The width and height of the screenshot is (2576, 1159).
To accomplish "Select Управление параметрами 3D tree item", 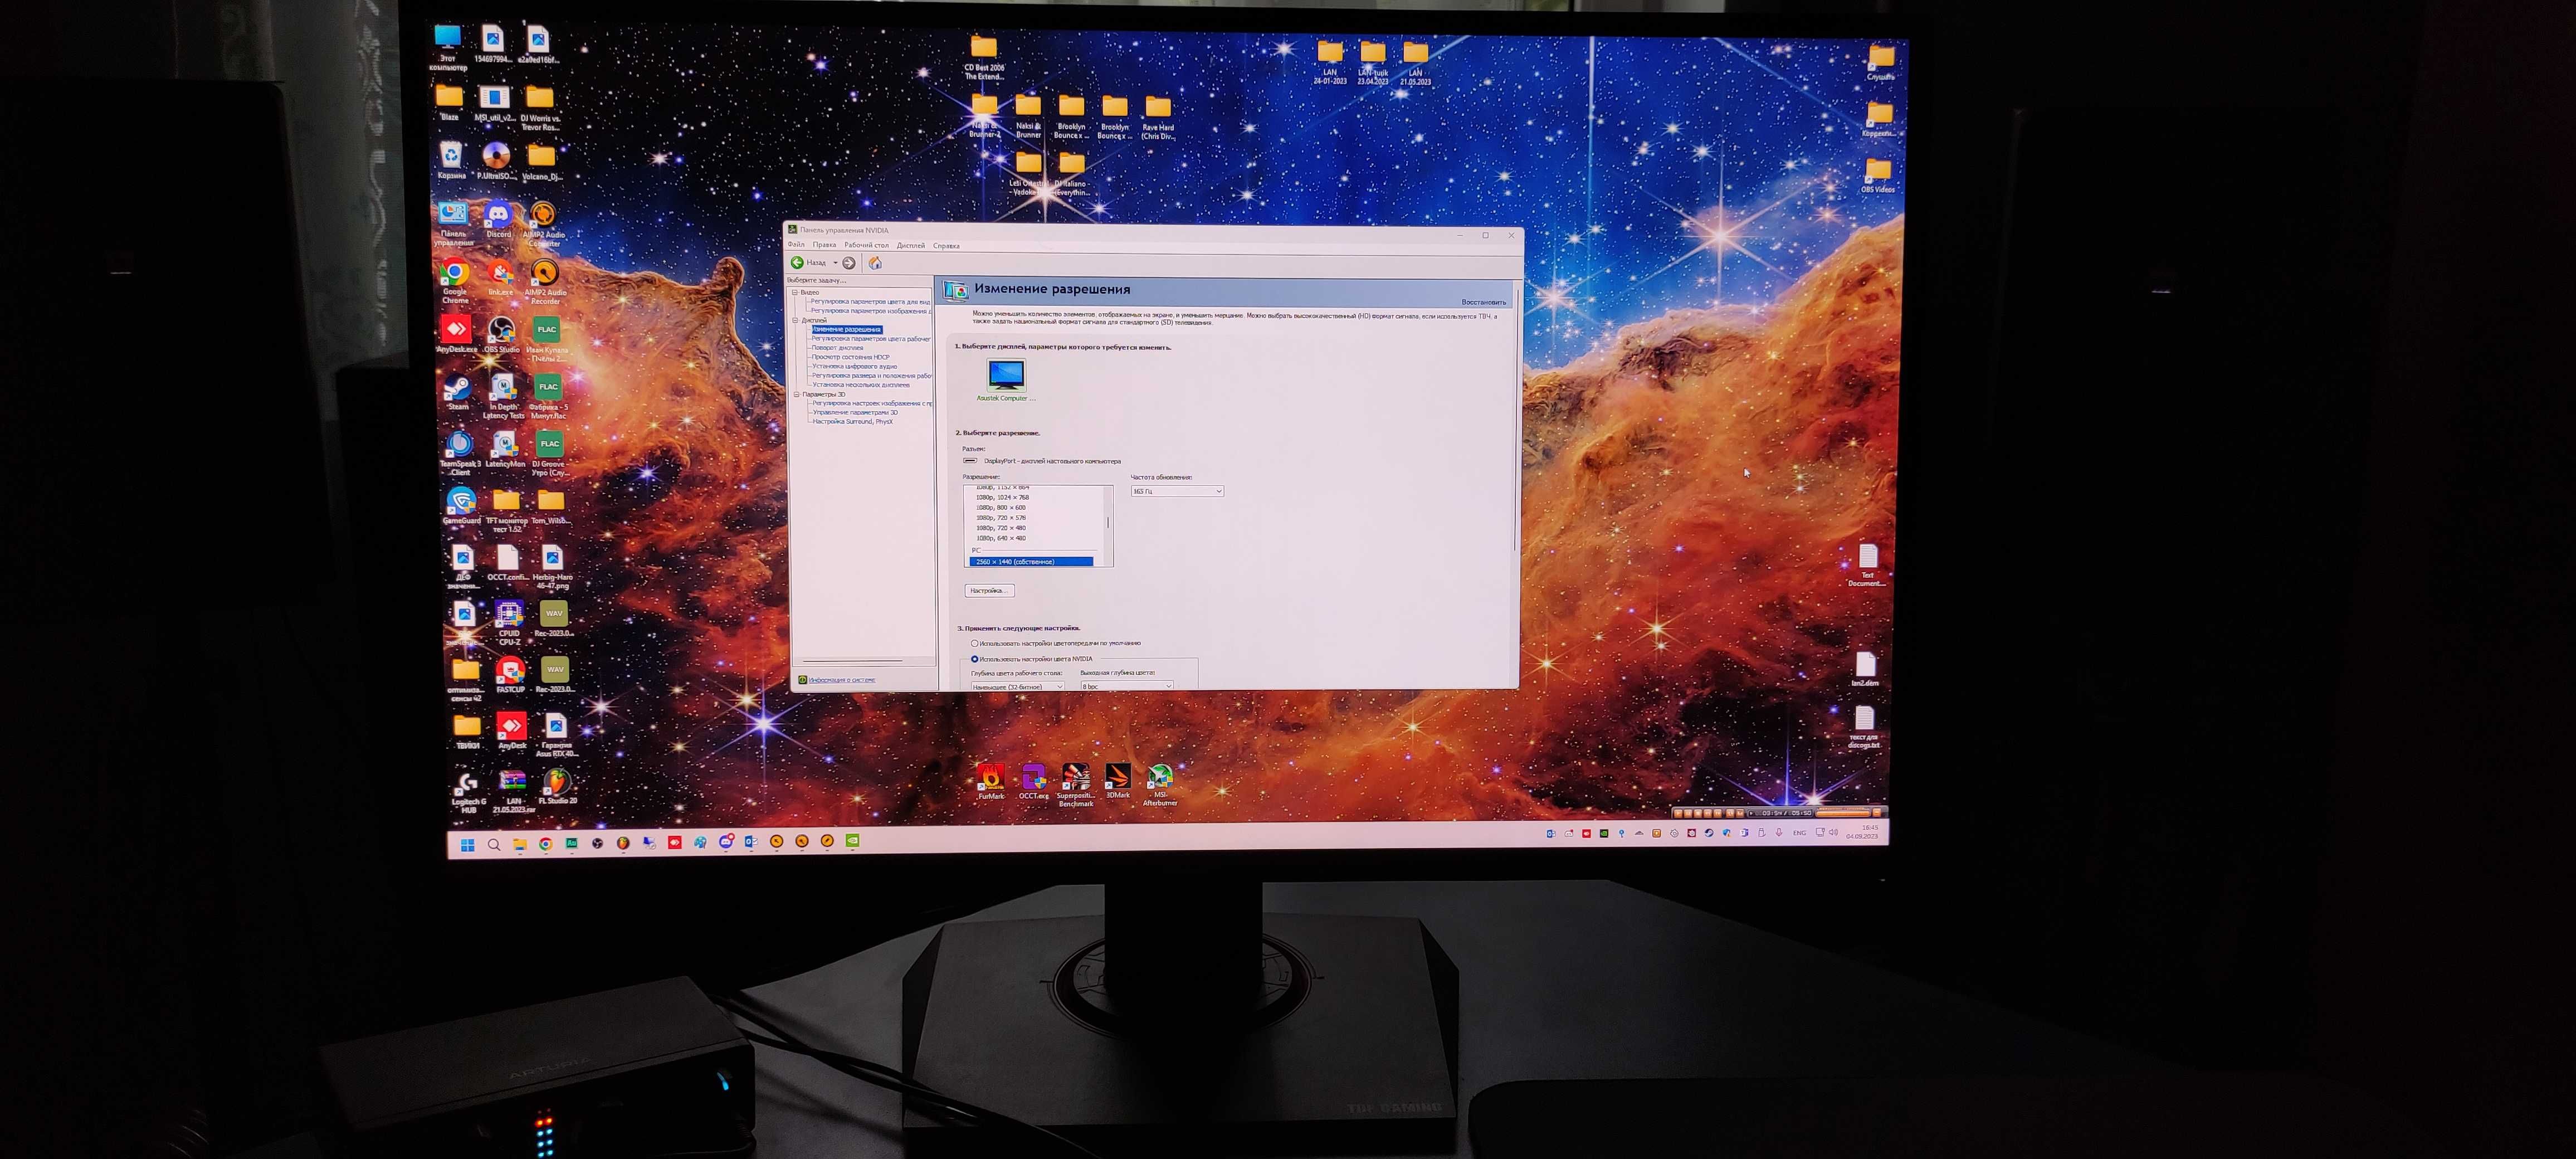I will (855, 412).
